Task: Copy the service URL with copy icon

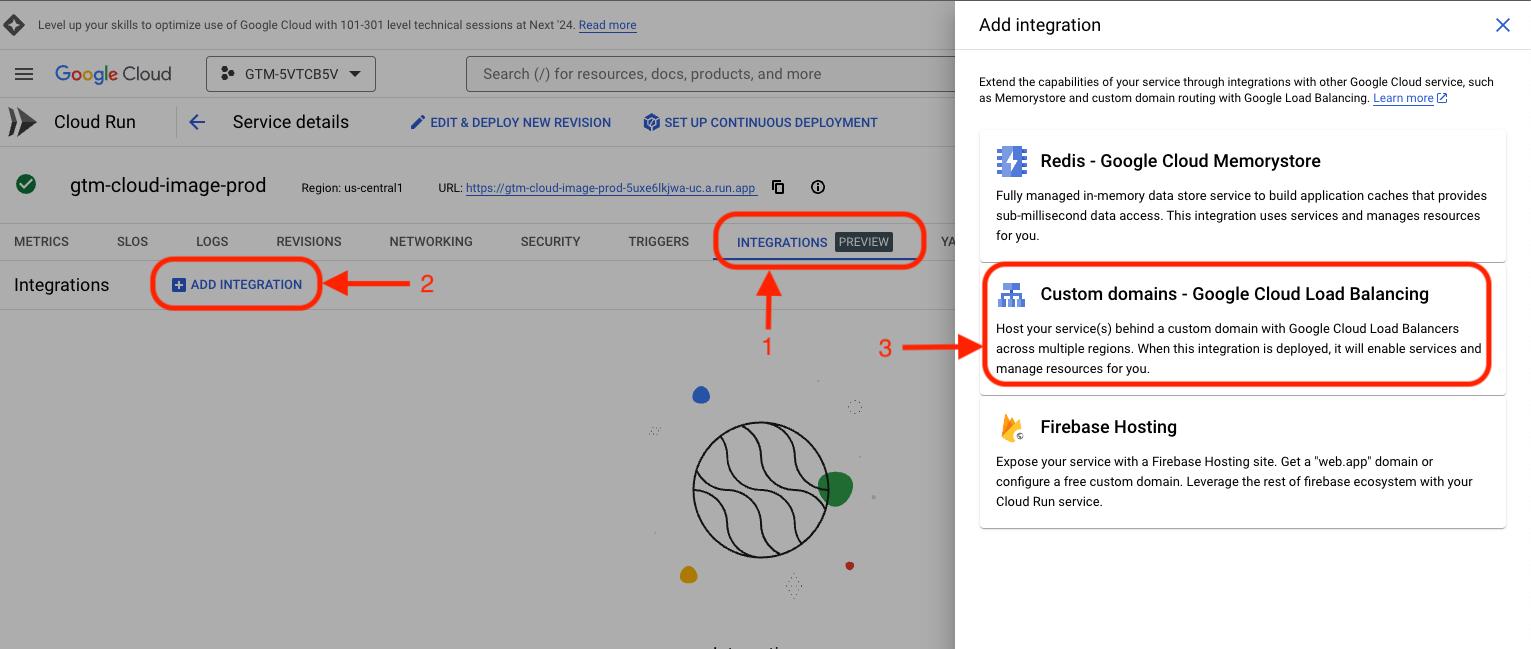Action: (x=778, y=187)
